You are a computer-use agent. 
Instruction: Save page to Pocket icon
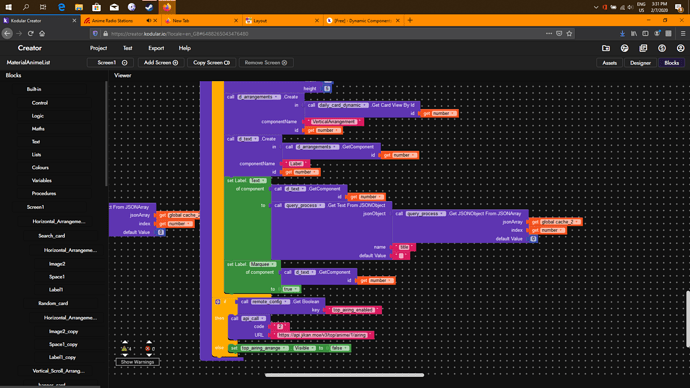(x=559, y=33)
